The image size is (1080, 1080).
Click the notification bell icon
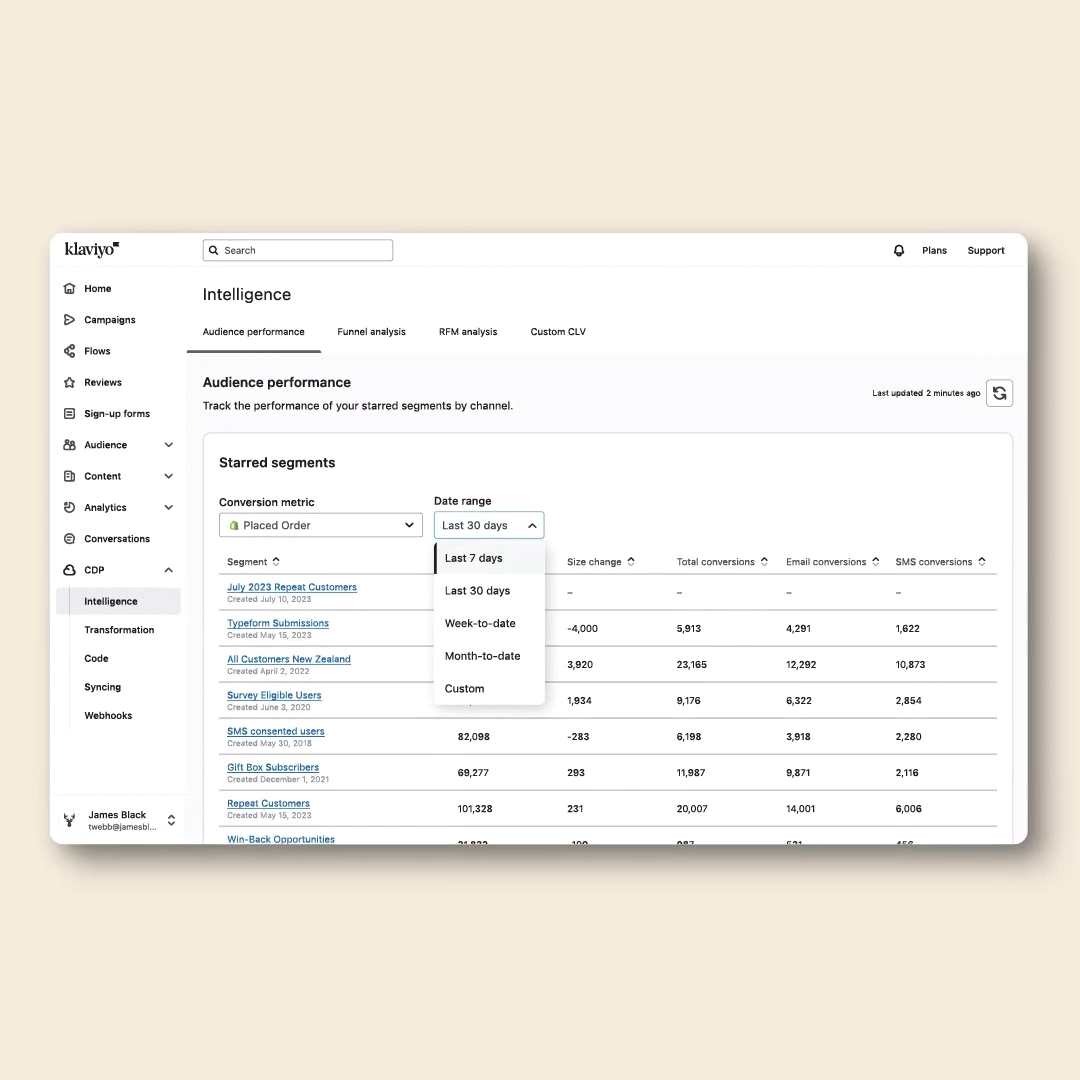[x=898, y=251]
